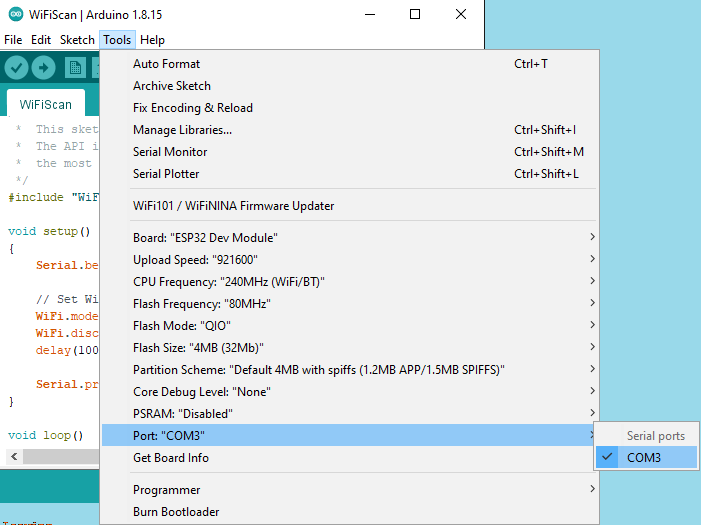Expand the CPU Frequency 240MHz submenu
The image size is (701, 525).
pyautogui.click(x=350, y=281)
